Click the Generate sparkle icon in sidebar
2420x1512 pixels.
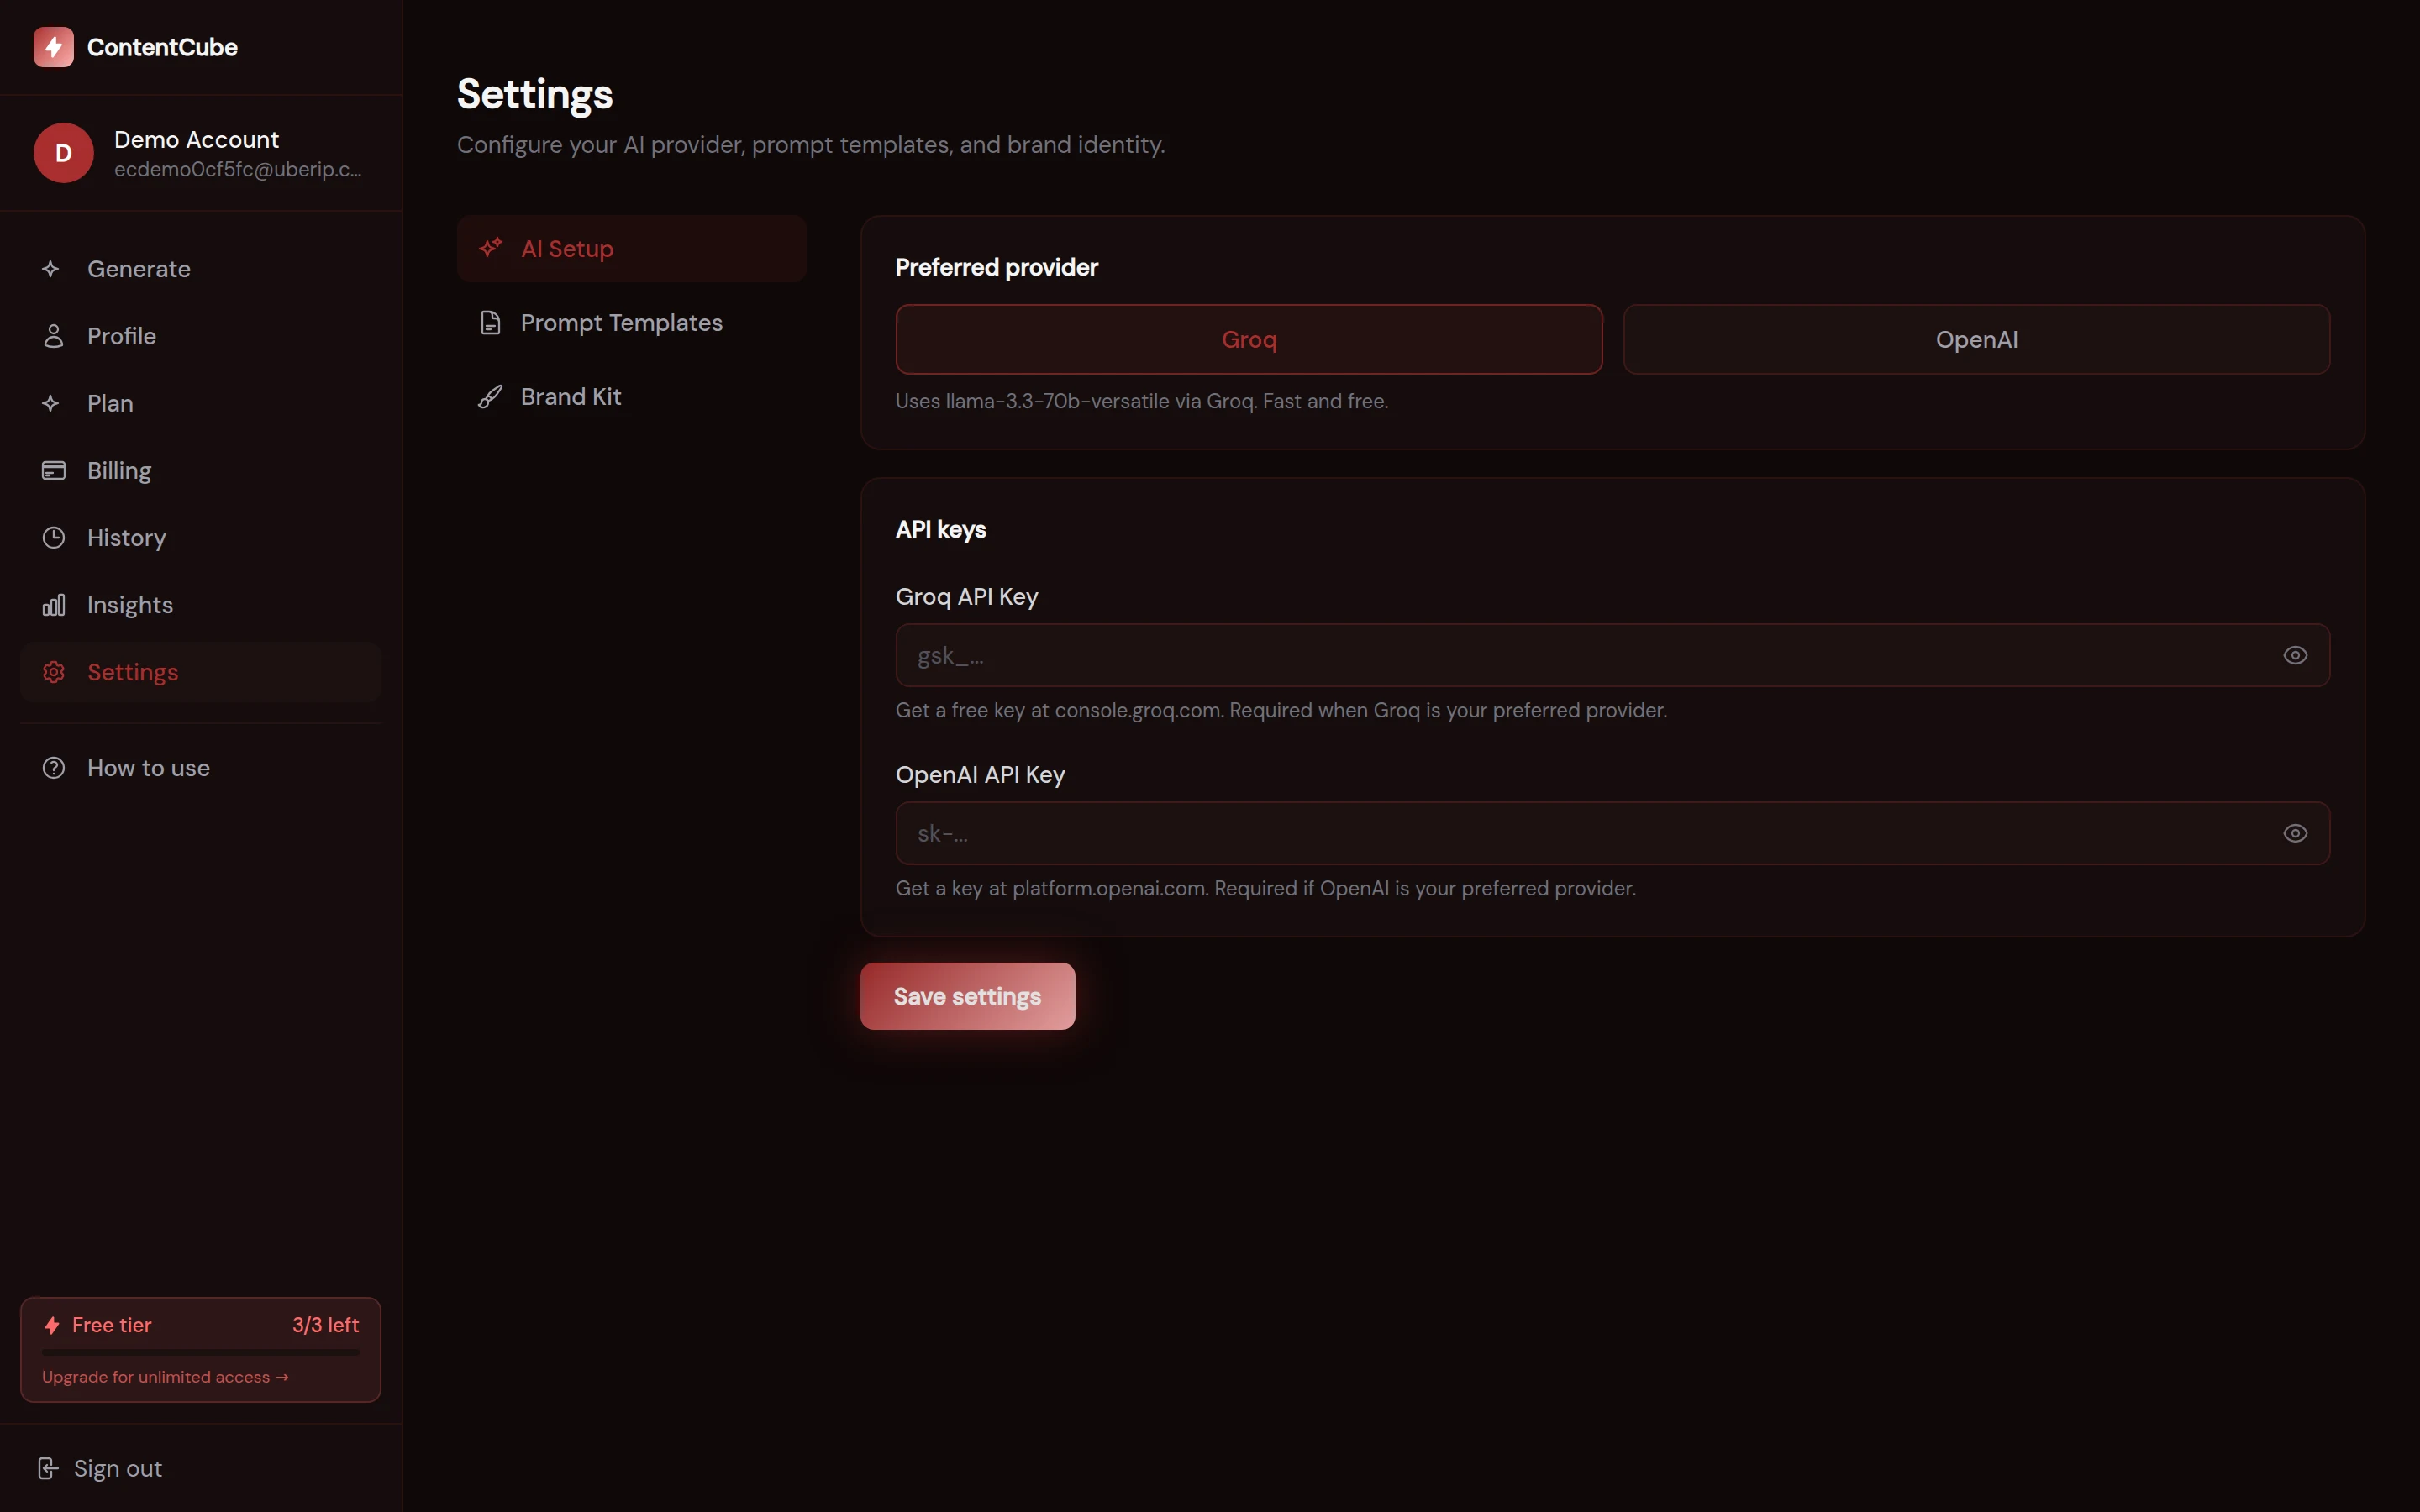point(52,269)
